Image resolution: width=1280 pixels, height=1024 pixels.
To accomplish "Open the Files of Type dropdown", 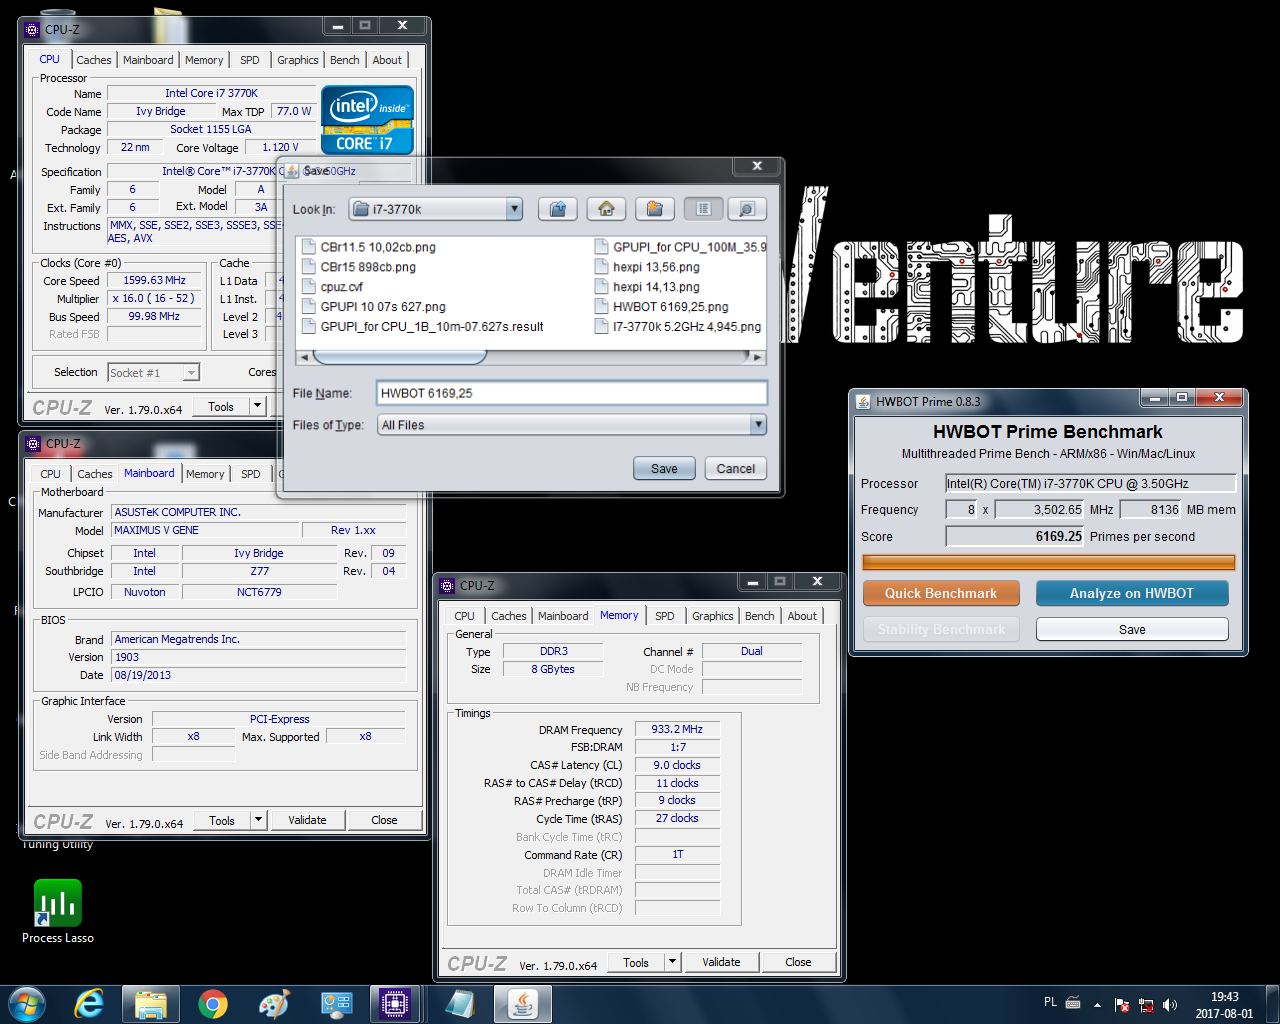I will [x=758, y=425].
